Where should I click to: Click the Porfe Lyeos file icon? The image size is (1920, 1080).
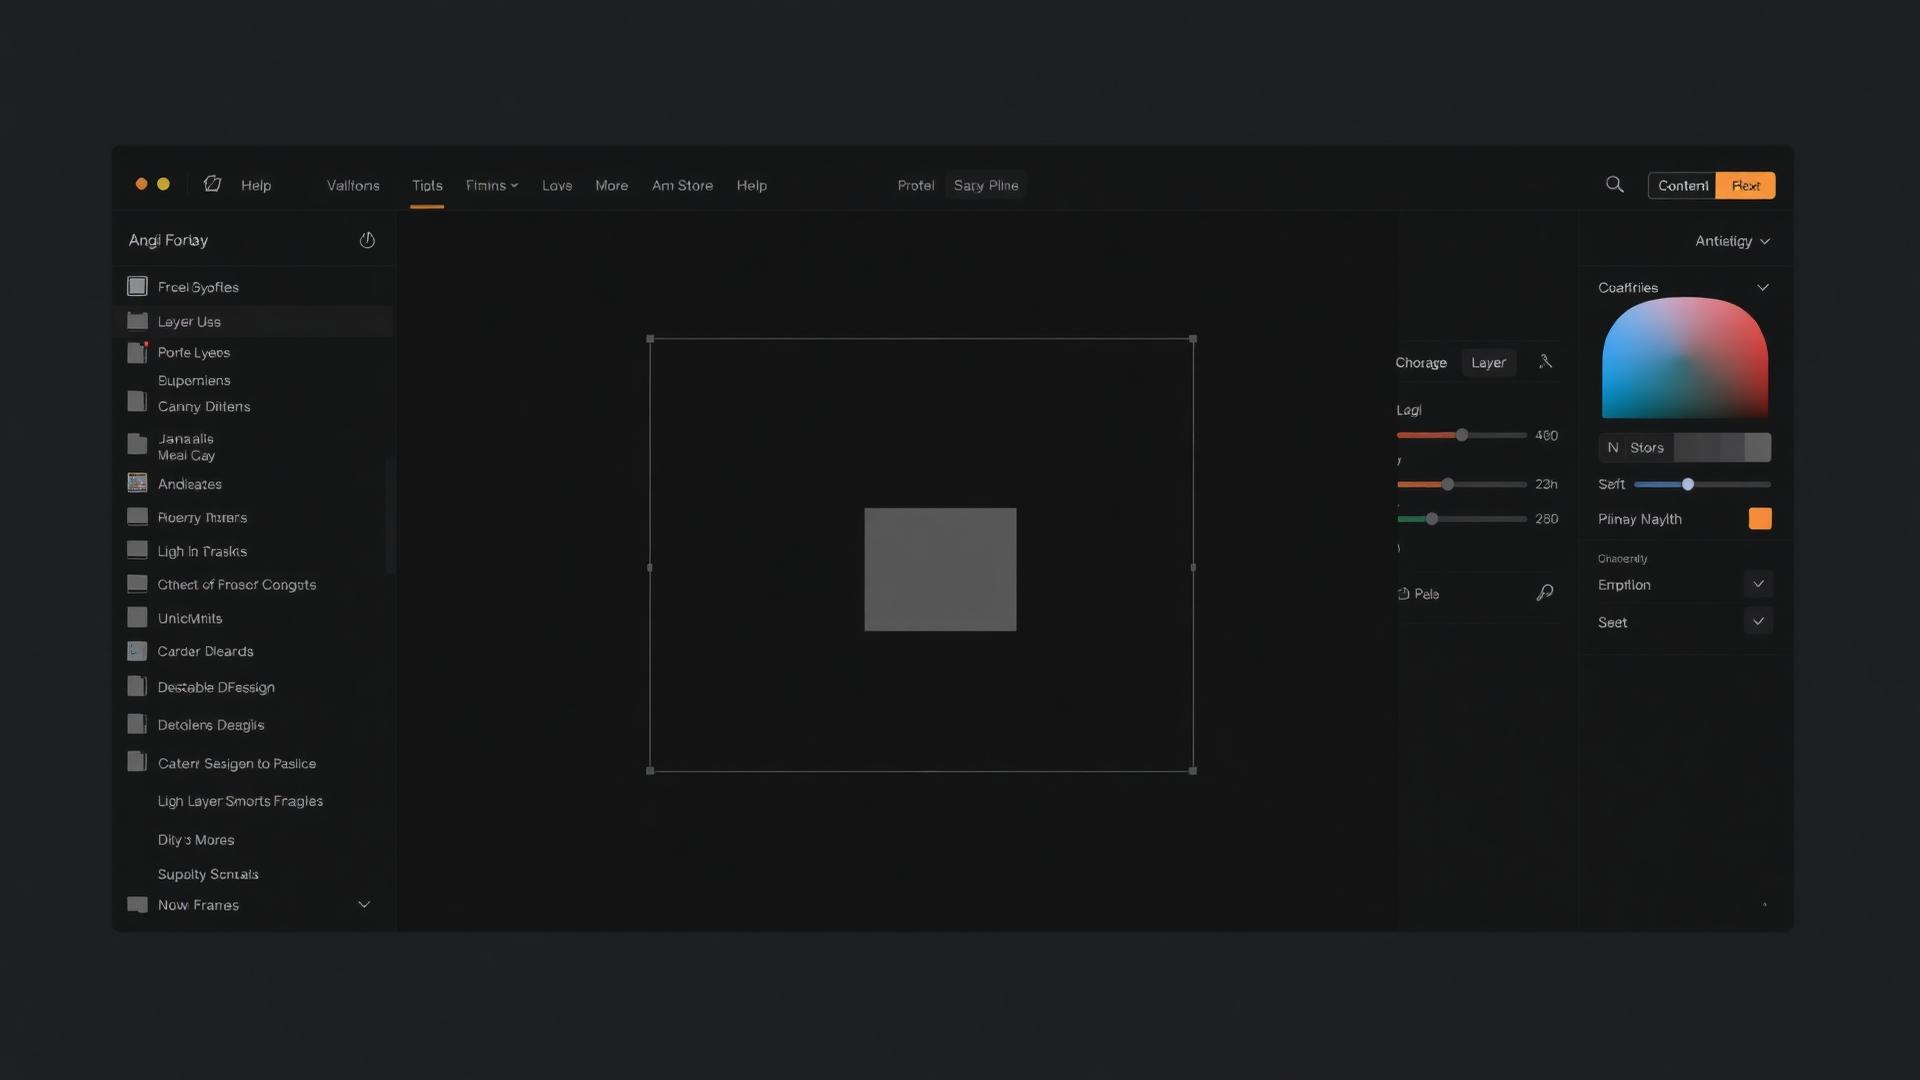[137, 352]
